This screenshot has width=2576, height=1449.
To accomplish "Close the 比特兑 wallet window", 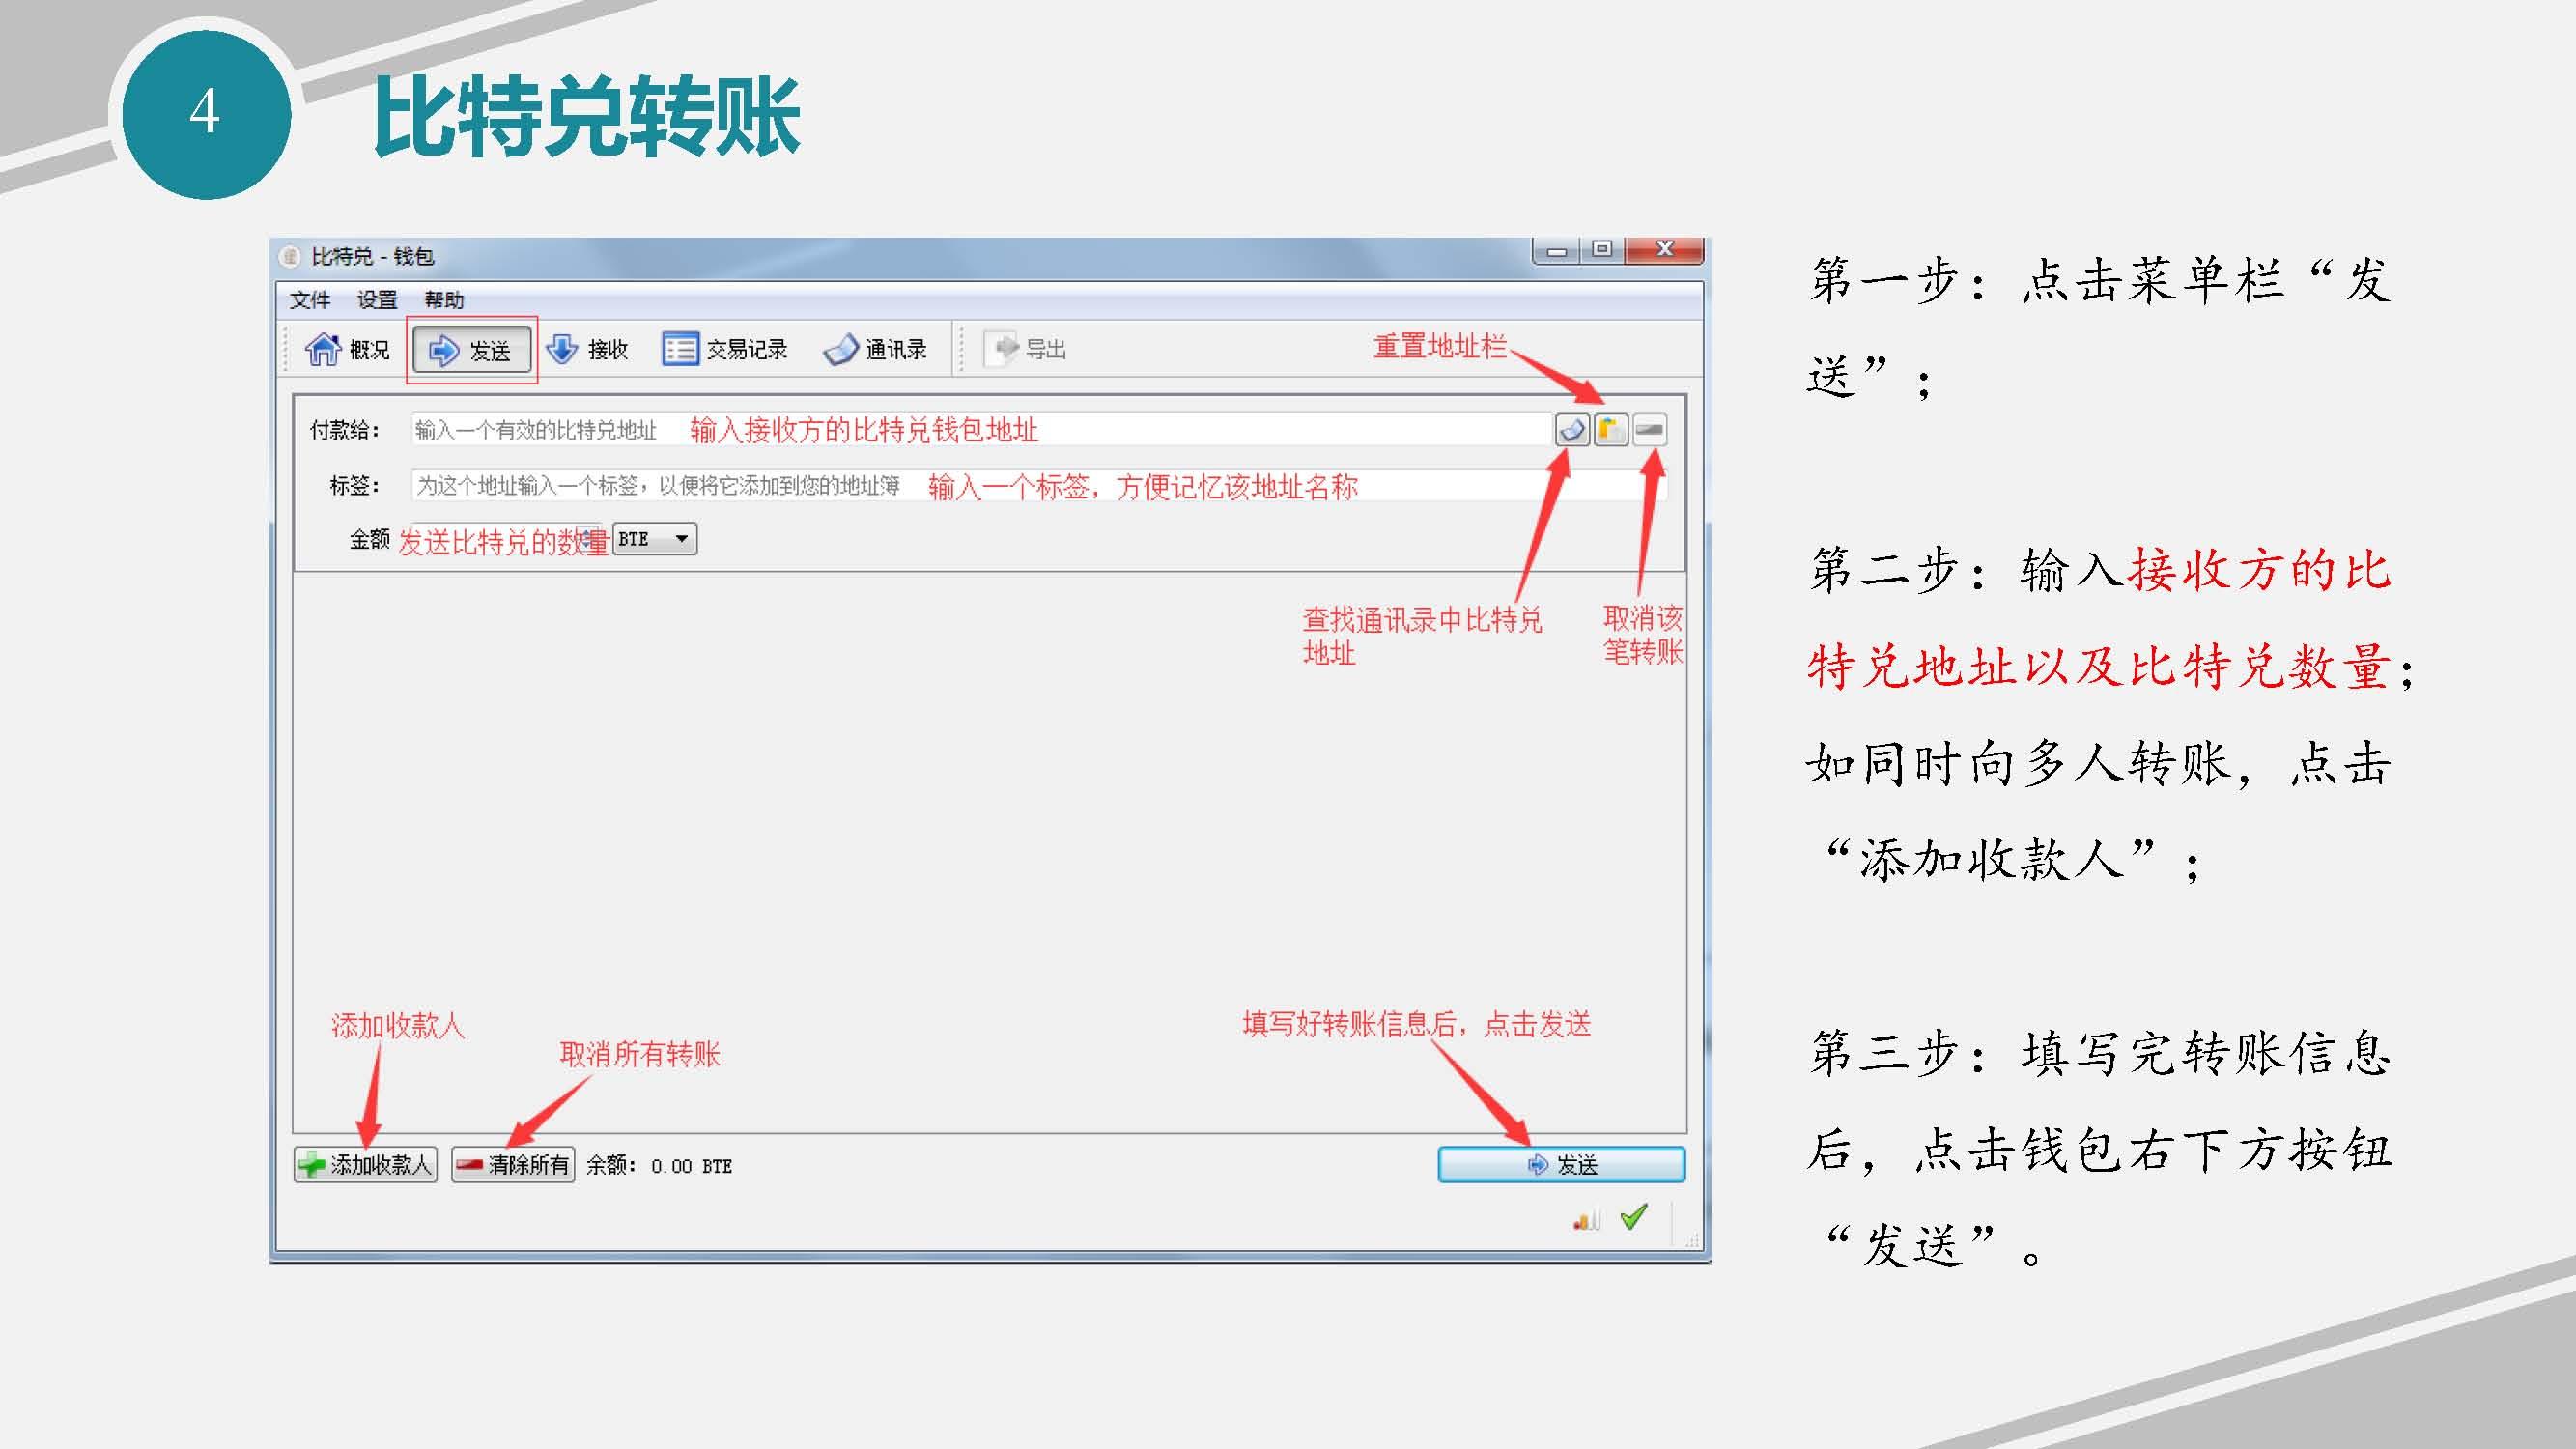I will (x=1665, y=251).
